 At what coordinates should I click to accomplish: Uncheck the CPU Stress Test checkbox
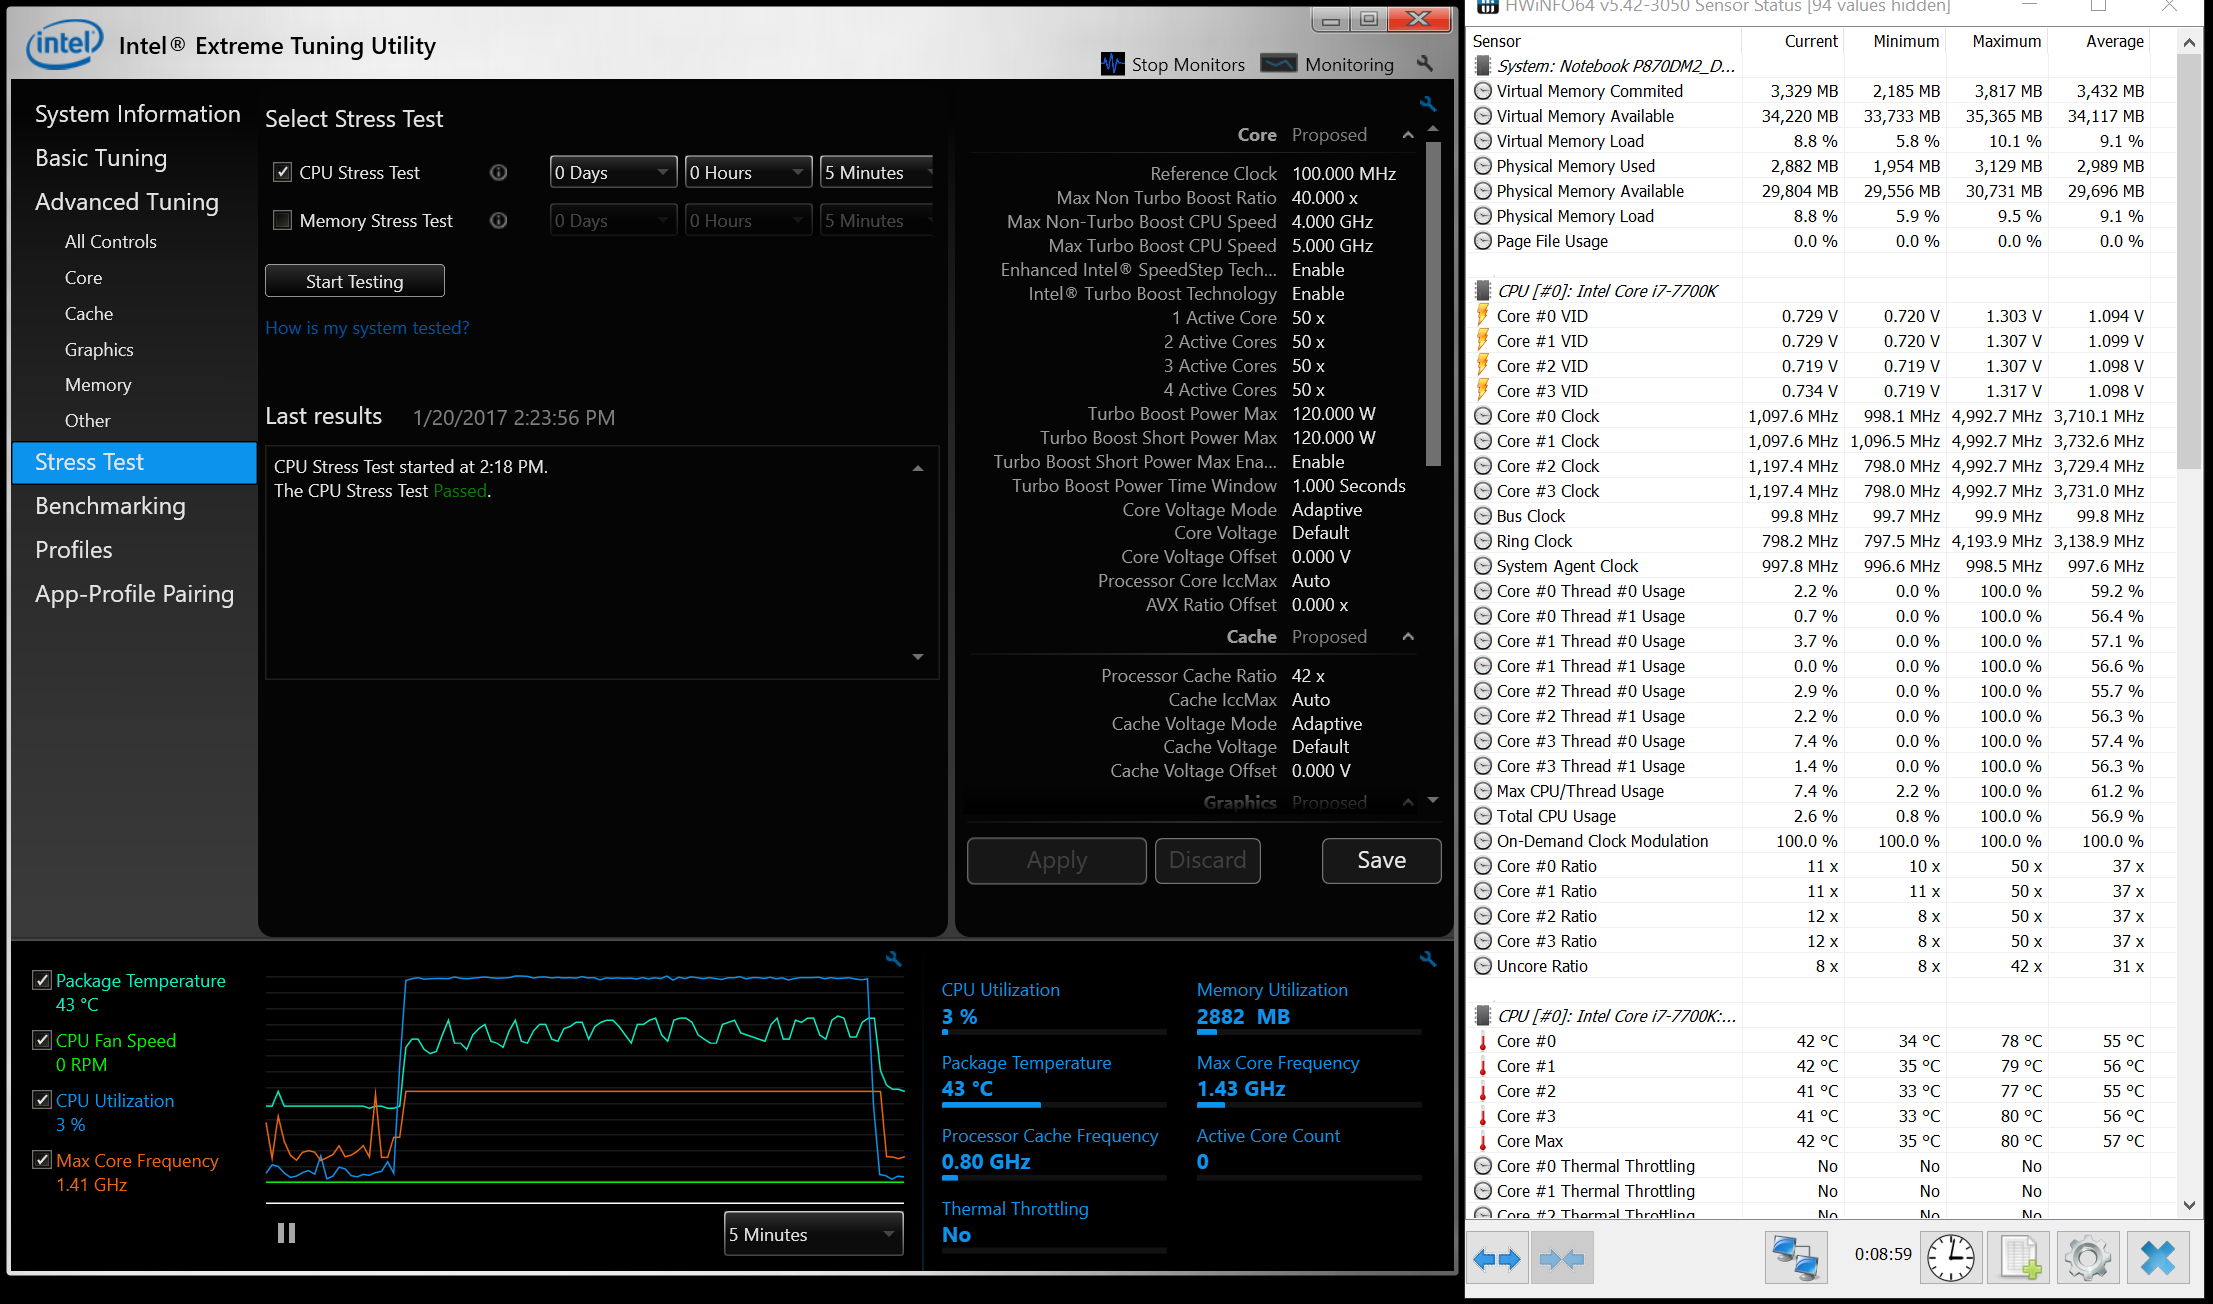[x=283, y=172]
